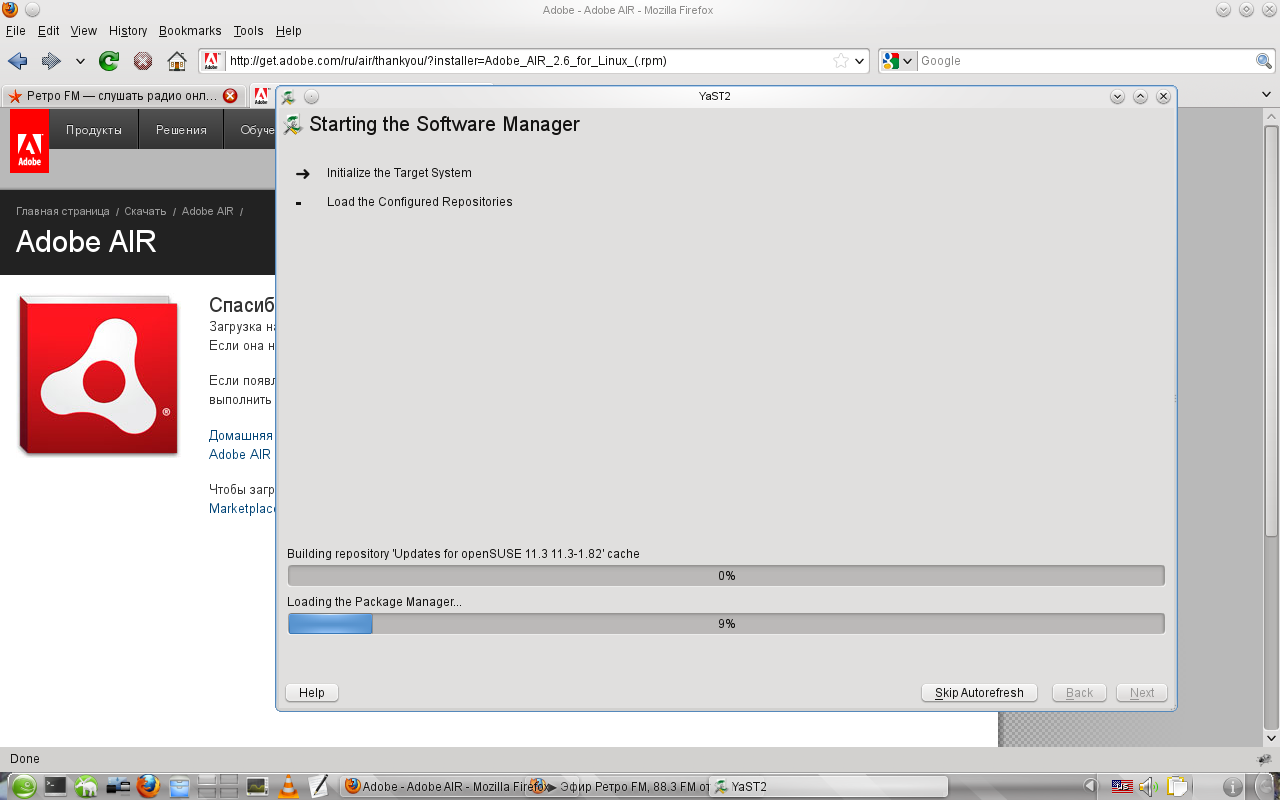Bookmark this page with the star icon
The height and width of the screenshot is (800, 1280).
pyautogui.click(x=841, y=61)
